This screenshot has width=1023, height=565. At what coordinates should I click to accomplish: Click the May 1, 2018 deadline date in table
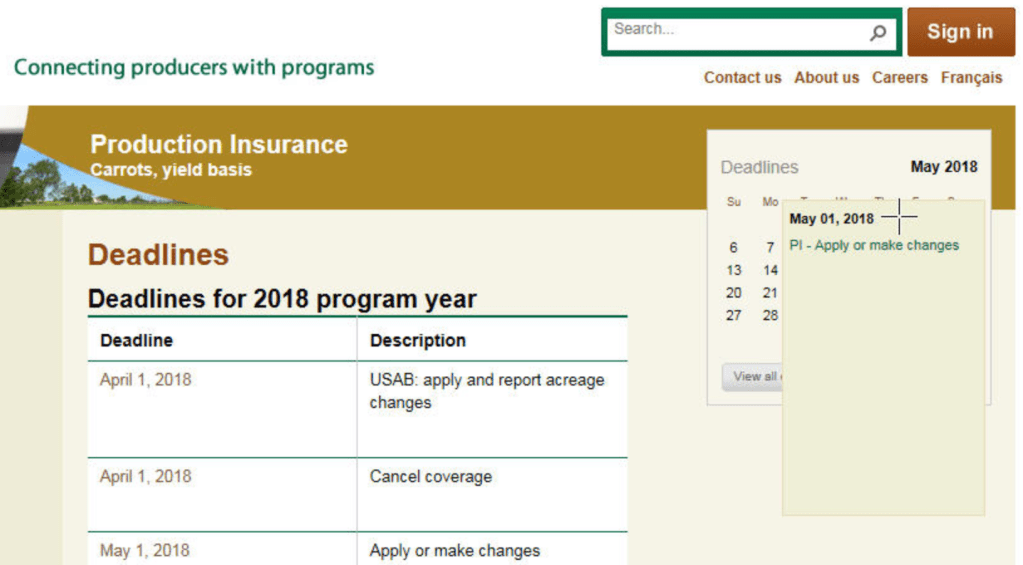point(144,550)
